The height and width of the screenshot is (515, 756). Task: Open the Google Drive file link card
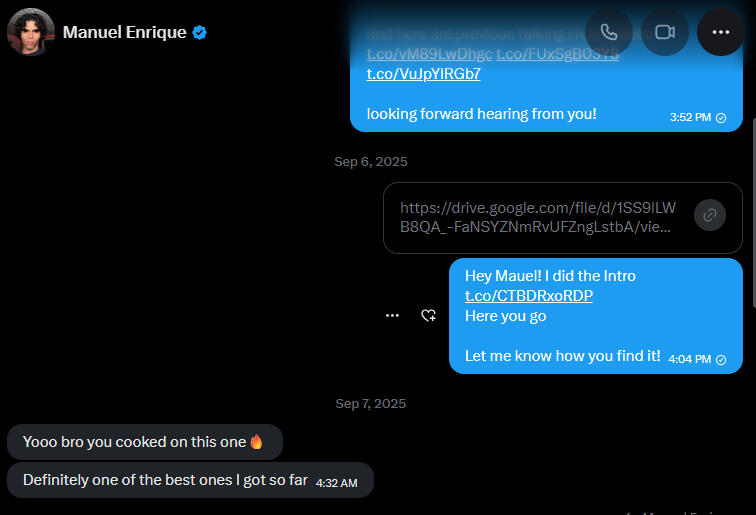coord(539,217)
